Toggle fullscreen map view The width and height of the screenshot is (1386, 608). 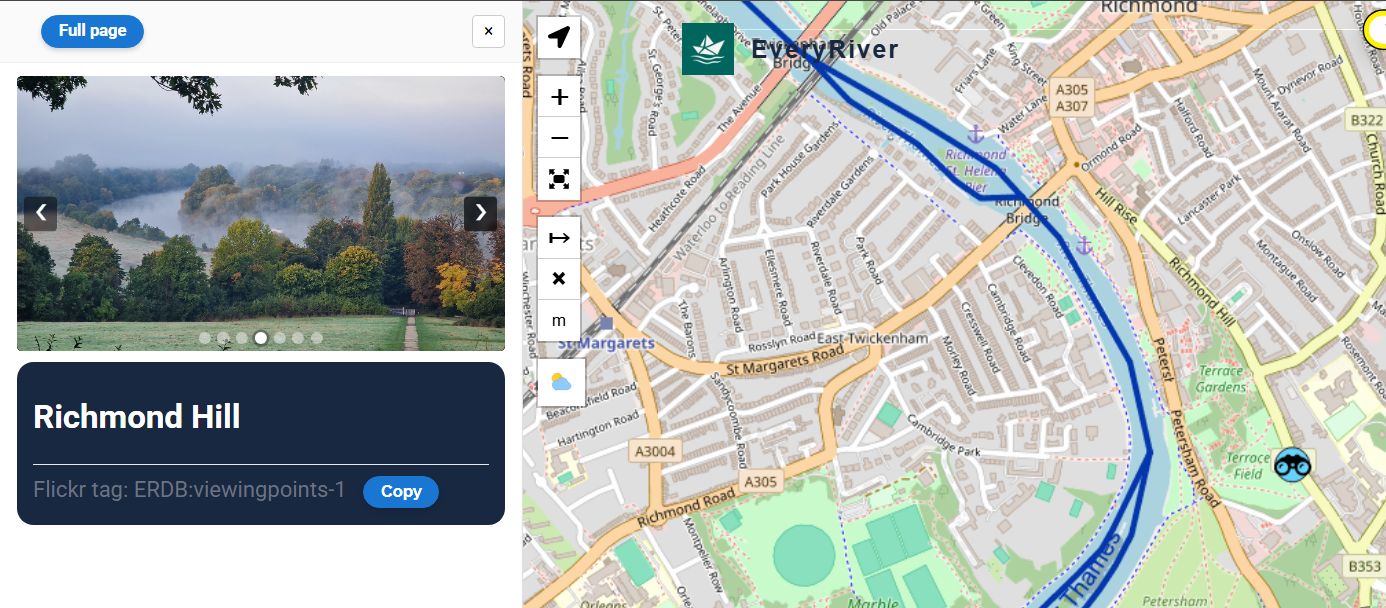(x=559, y=179)
